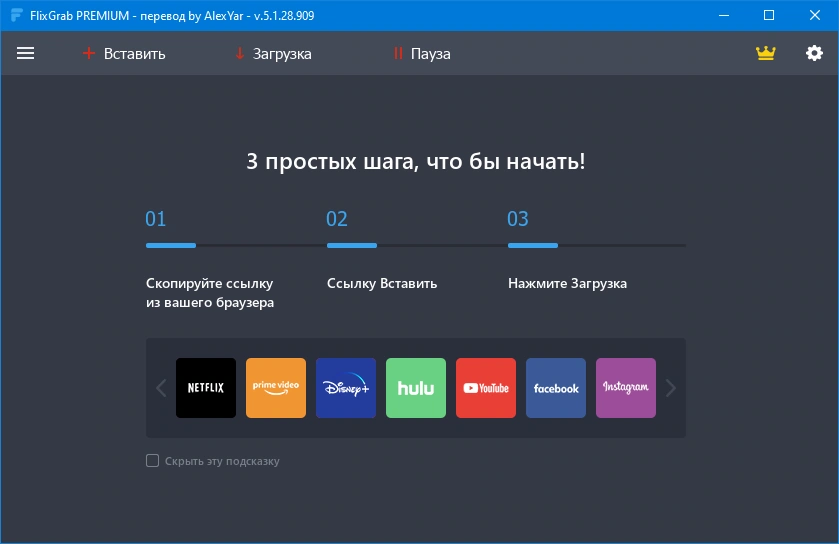Click the red arrow Загрузка icon

point(240,53)
